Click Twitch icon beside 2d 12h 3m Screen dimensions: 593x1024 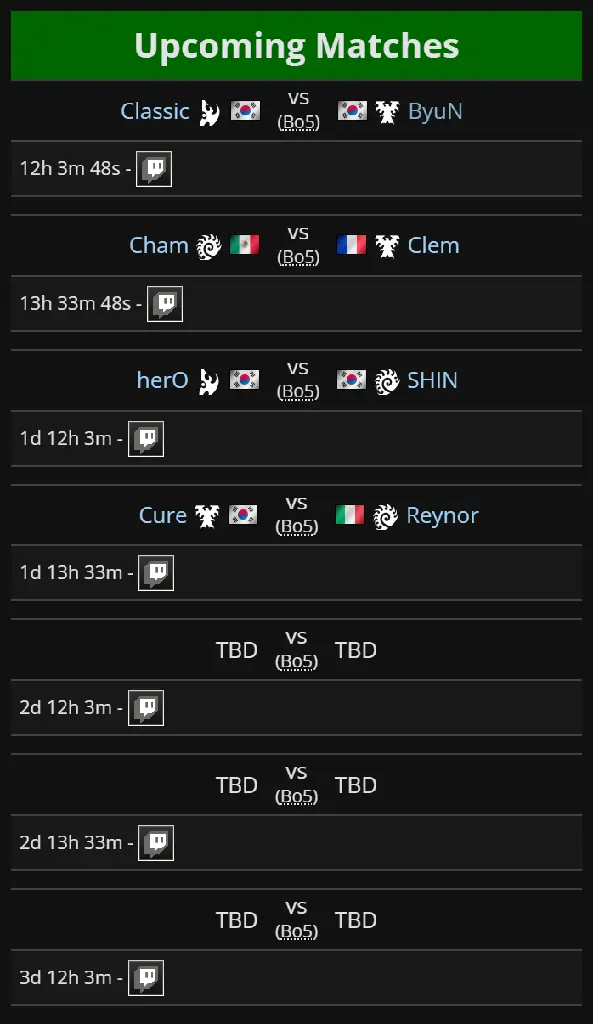click(146, 708)
